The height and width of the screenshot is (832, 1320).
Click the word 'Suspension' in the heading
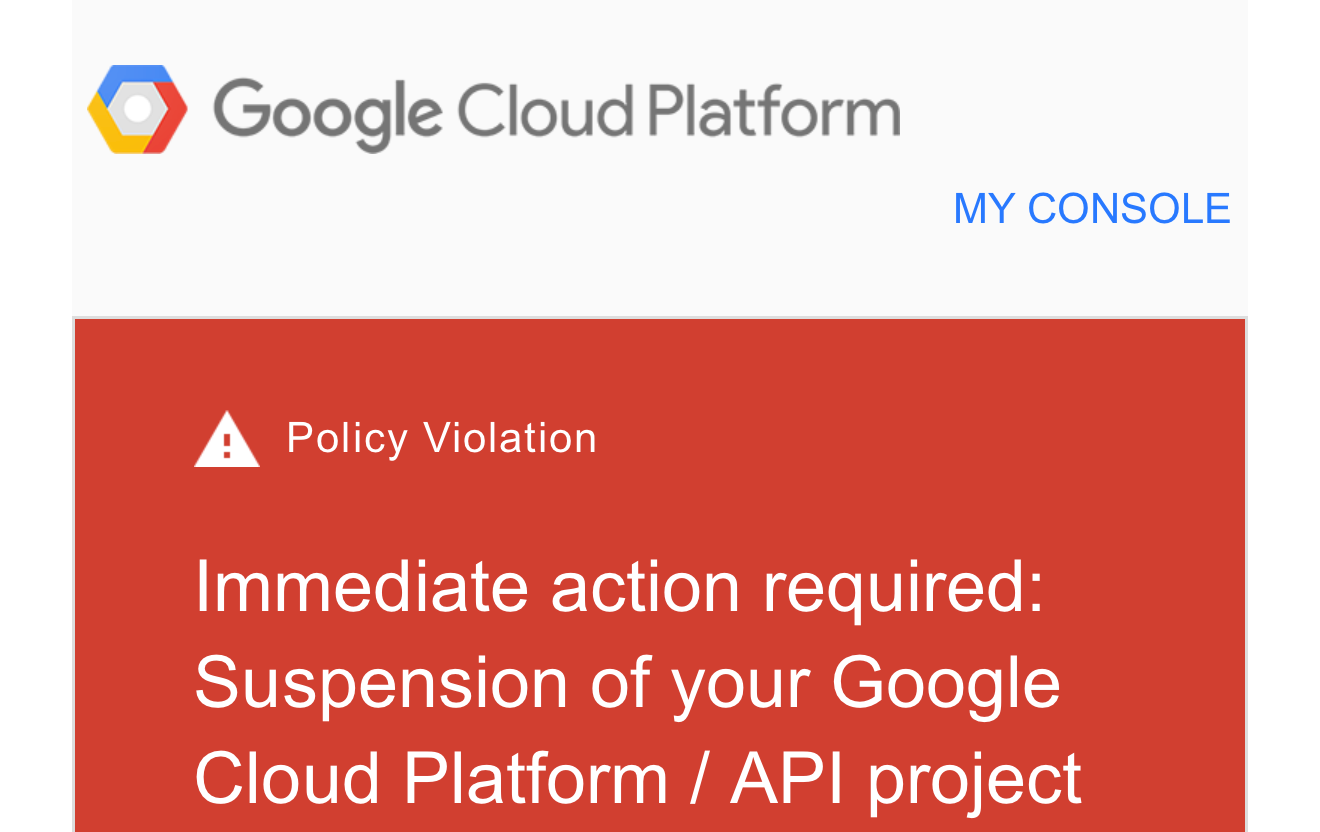(x=381, y=683)
